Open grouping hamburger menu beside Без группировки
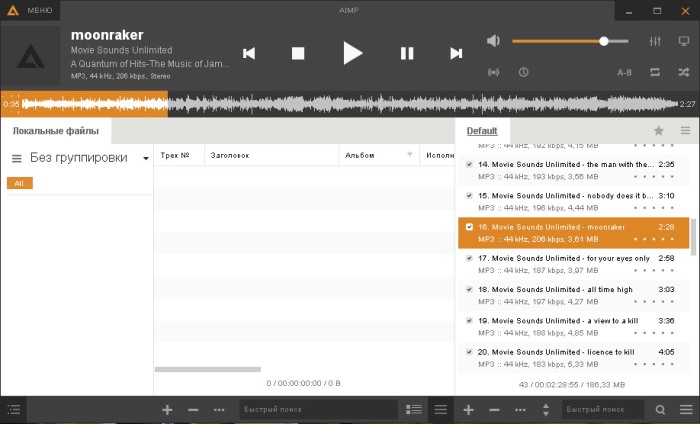The width and height of the screenshot is (700, 424). point(17,158)
